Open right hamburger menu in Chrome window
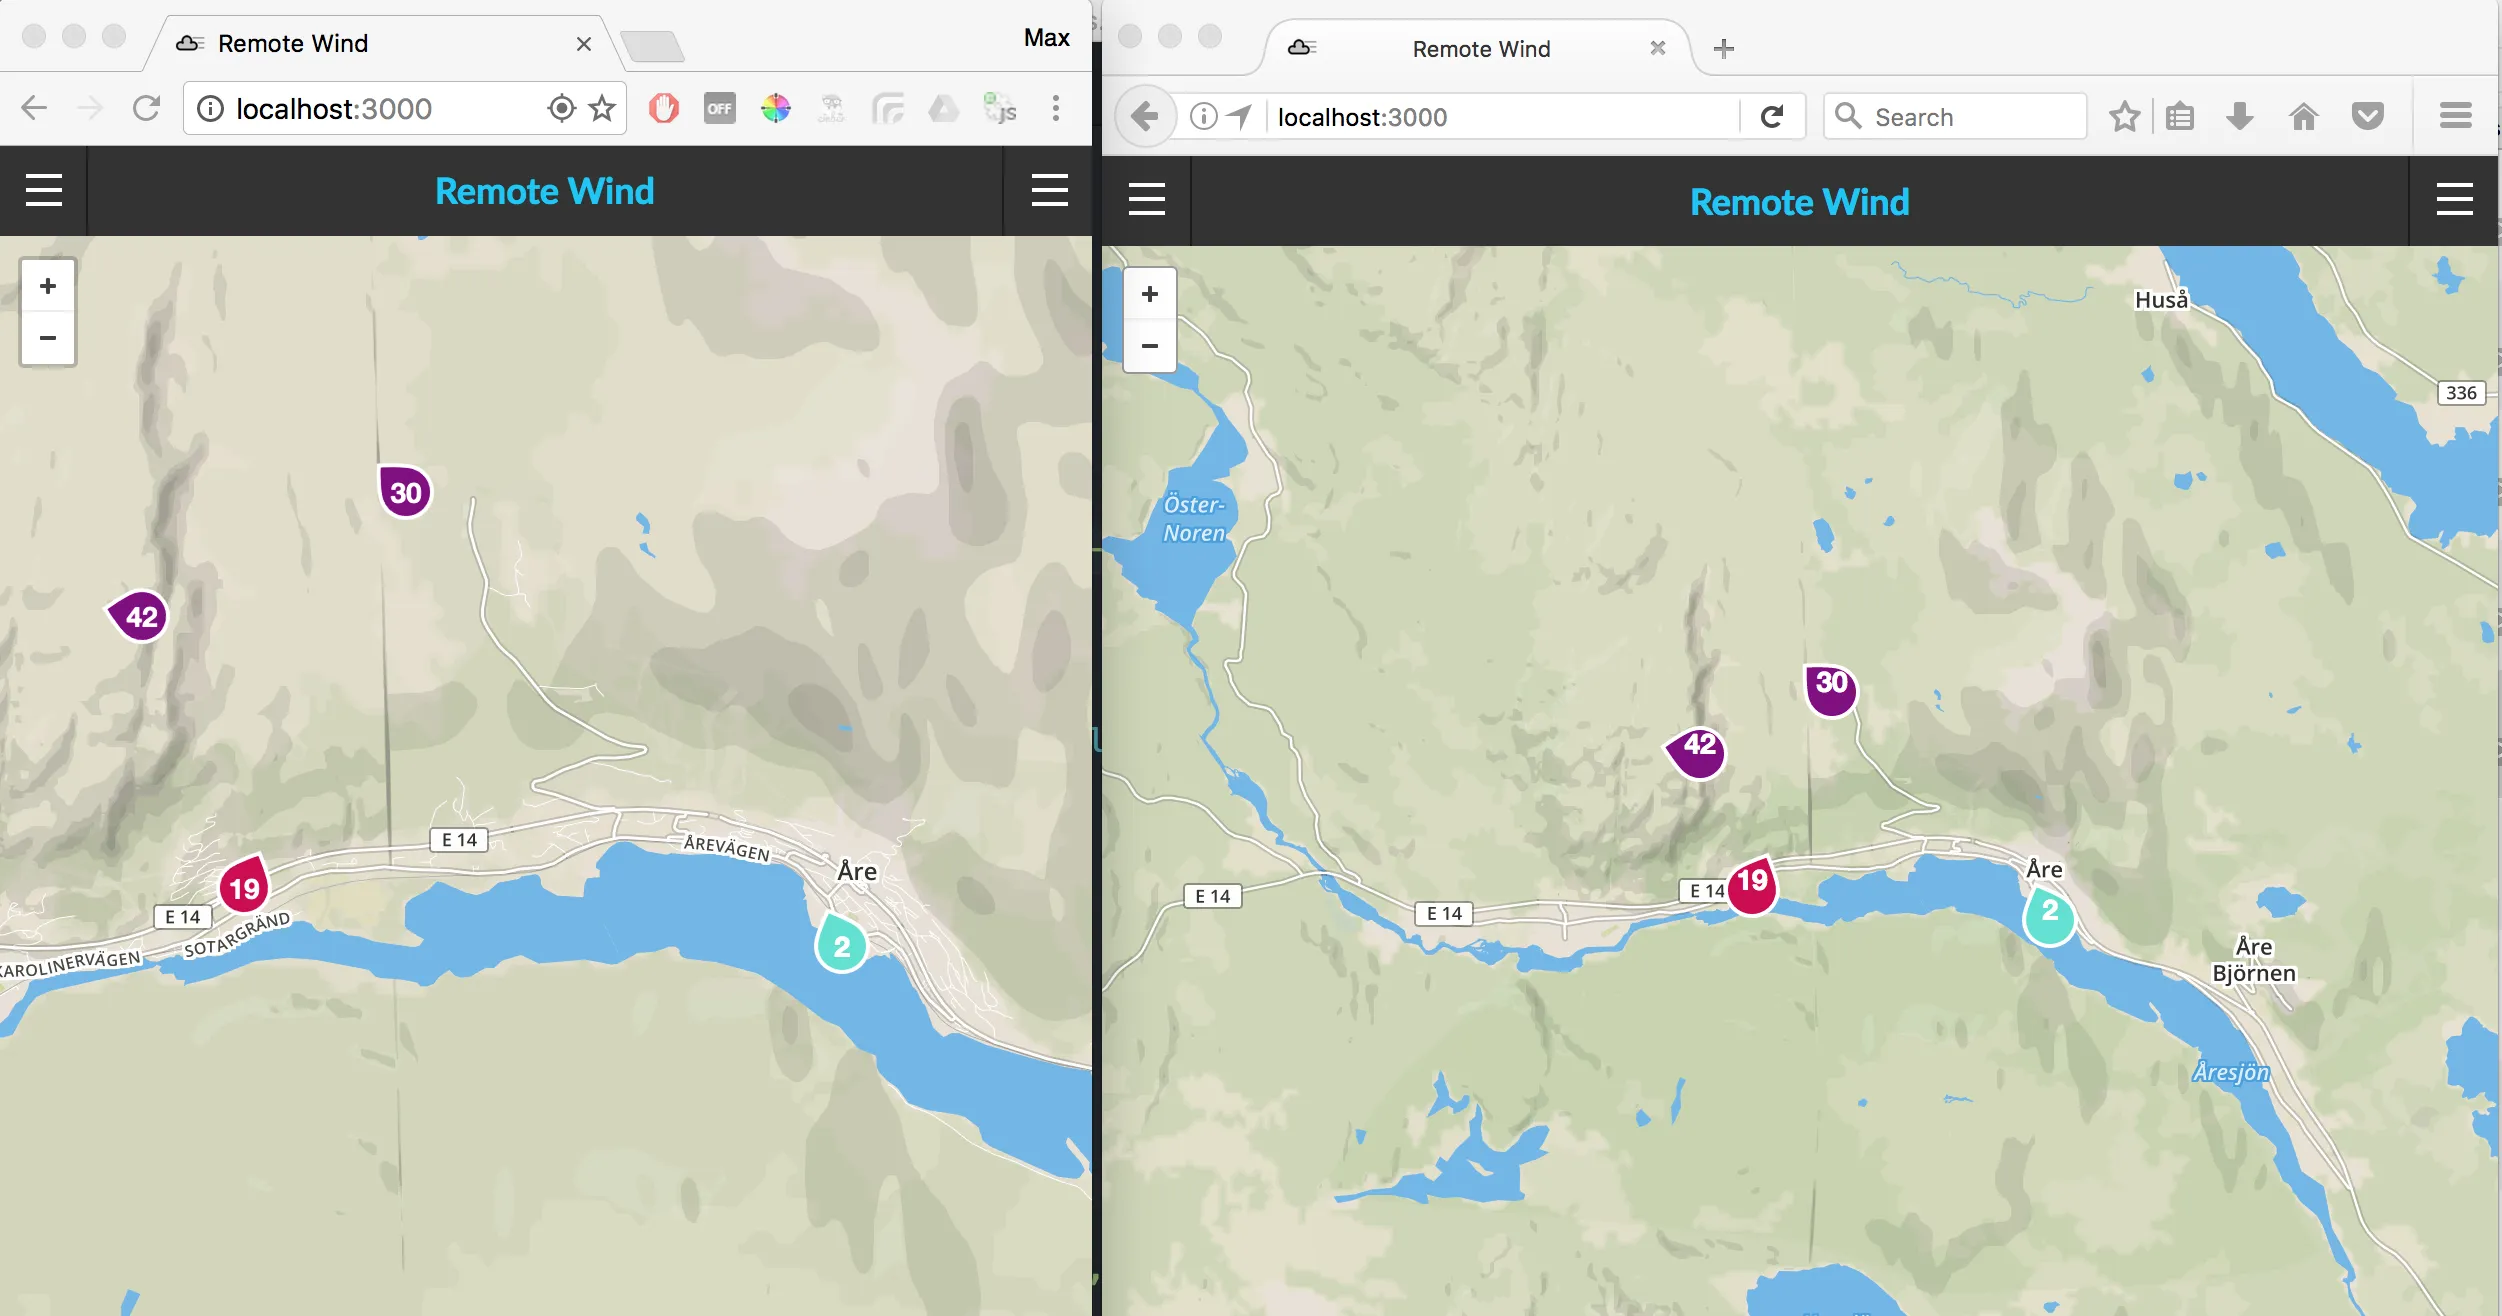 tap(1049, 190)
